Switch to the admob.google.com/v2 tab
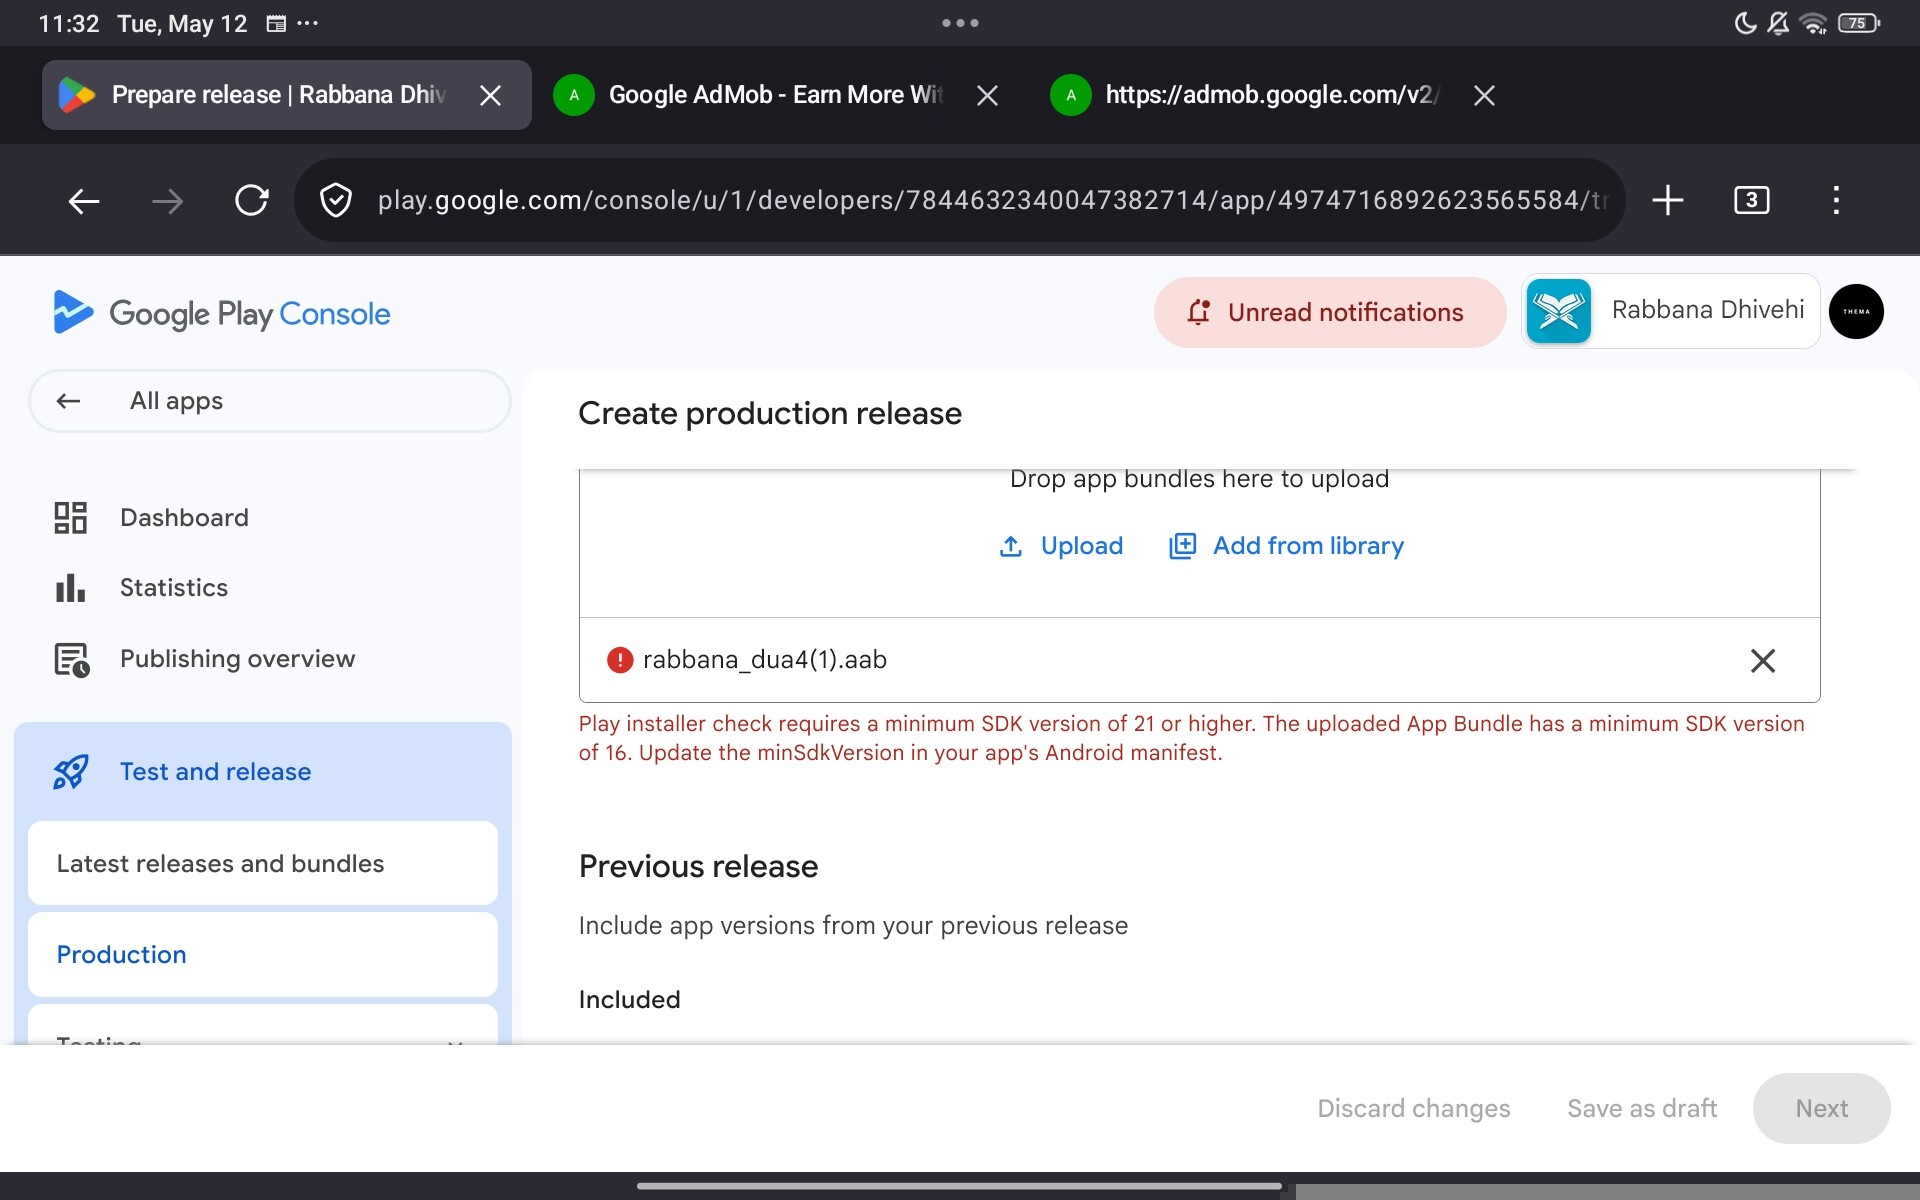This screenshot has height=1200, width=1920. point(1245,95)
